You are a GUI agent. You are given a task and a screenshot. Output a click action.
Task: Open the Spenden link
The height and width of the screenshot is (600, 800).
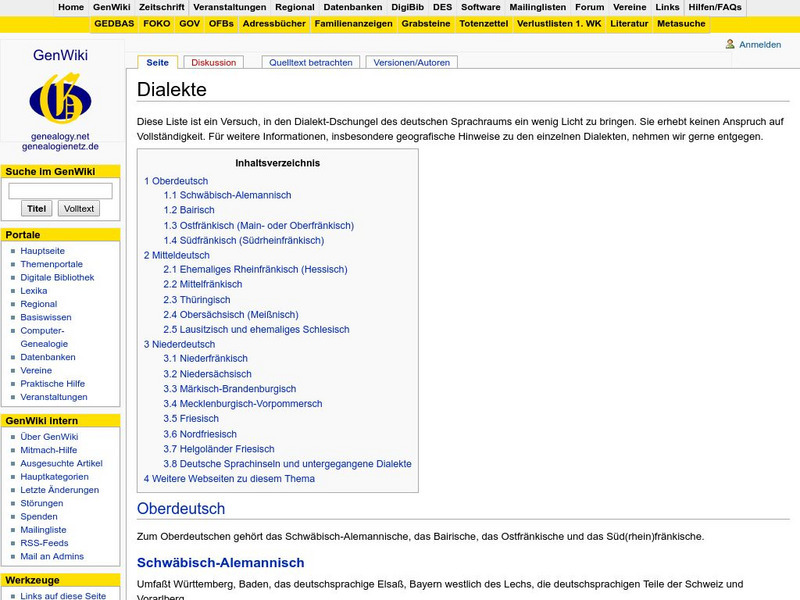coord(39,516)
